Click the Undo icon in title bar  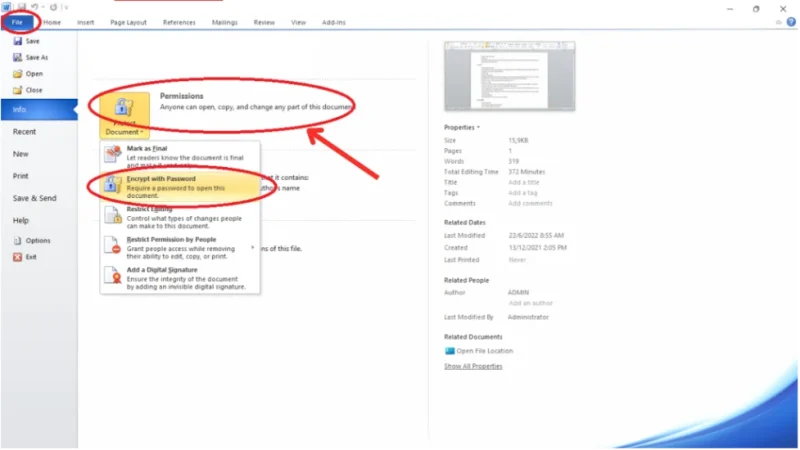[35, 7]
